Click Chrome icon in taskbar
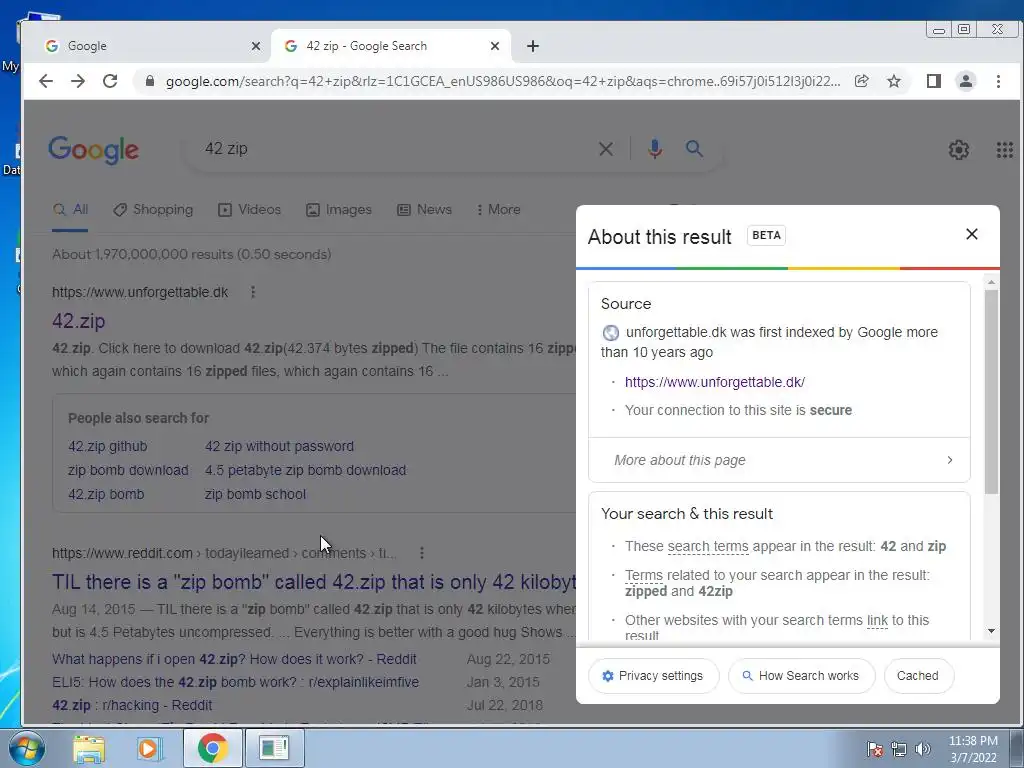 coord(212,748)
